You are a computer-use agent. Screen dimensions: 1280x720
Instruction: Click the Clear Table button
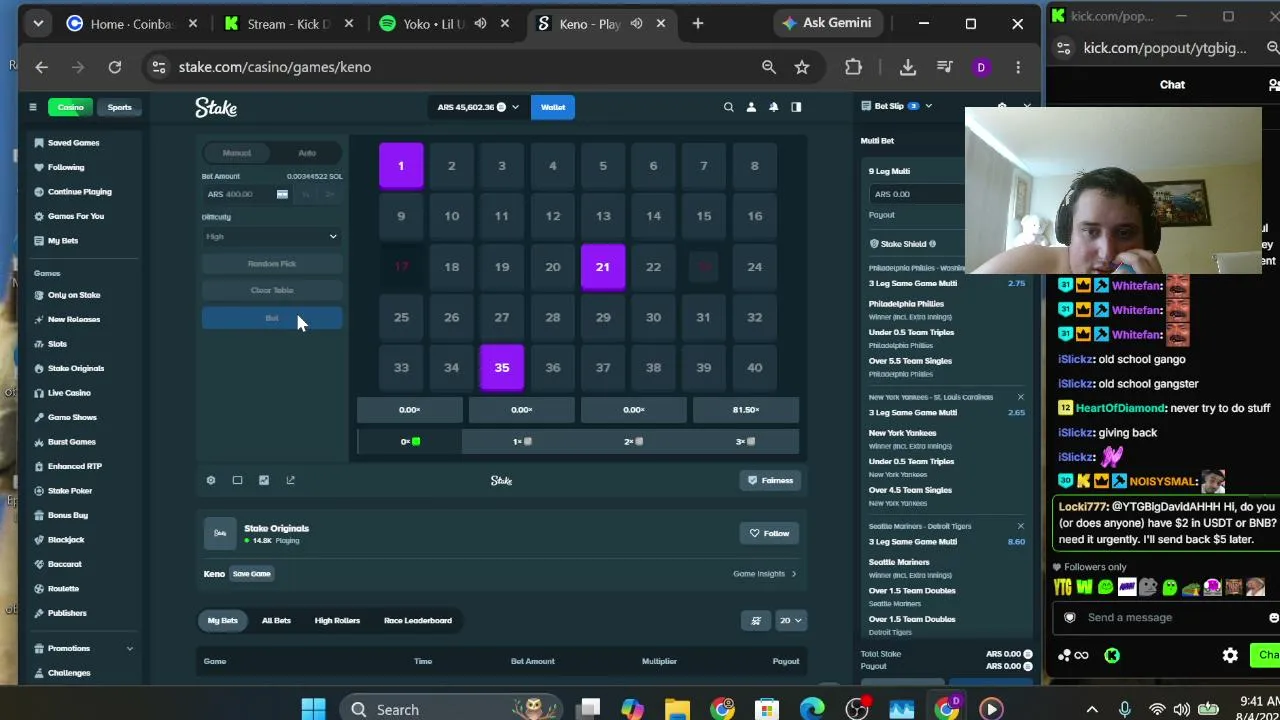pos(272,290)
